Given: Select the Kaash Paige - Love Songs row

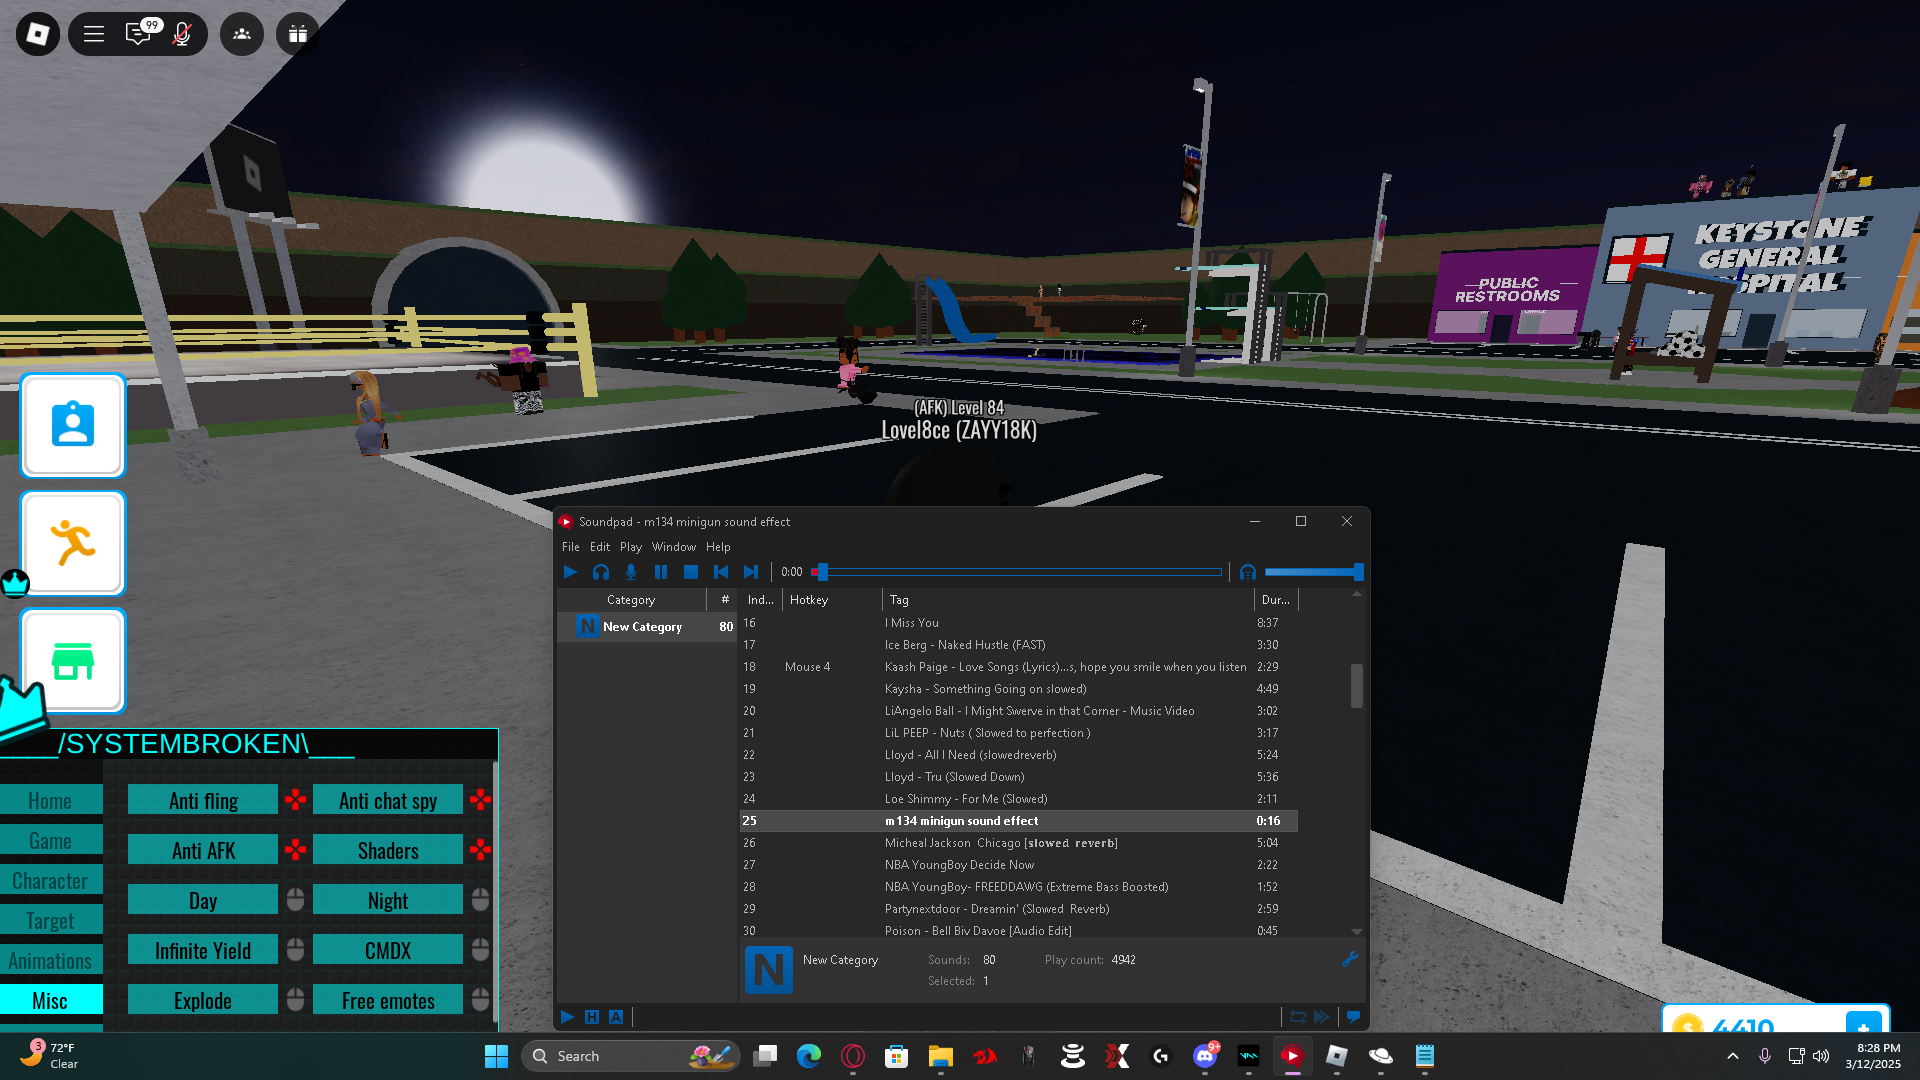Looking at the screenshot, I should (1018, 667).
